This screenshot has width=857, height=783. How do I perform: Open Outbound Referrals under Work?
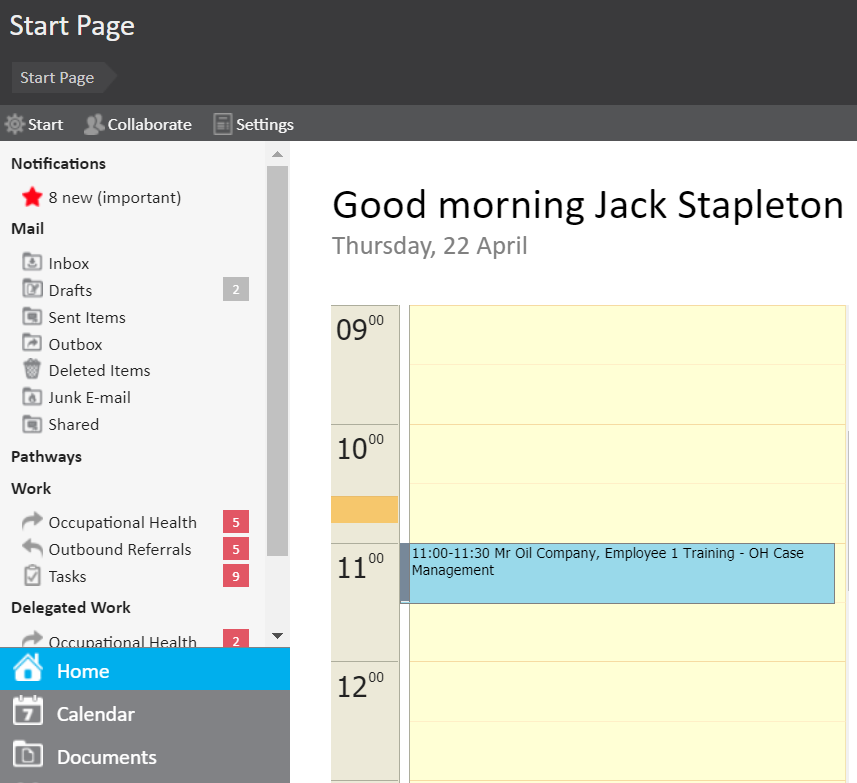pyautogui.click(x=119, y=549)
